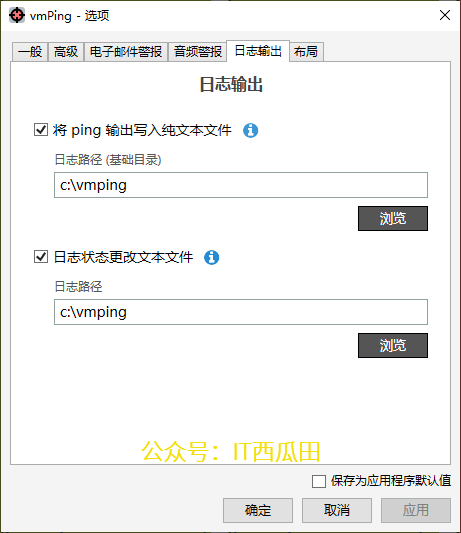The image size is (461, 533).
Task: Open the 高级 tab
Action: click(x=66, y=52)
